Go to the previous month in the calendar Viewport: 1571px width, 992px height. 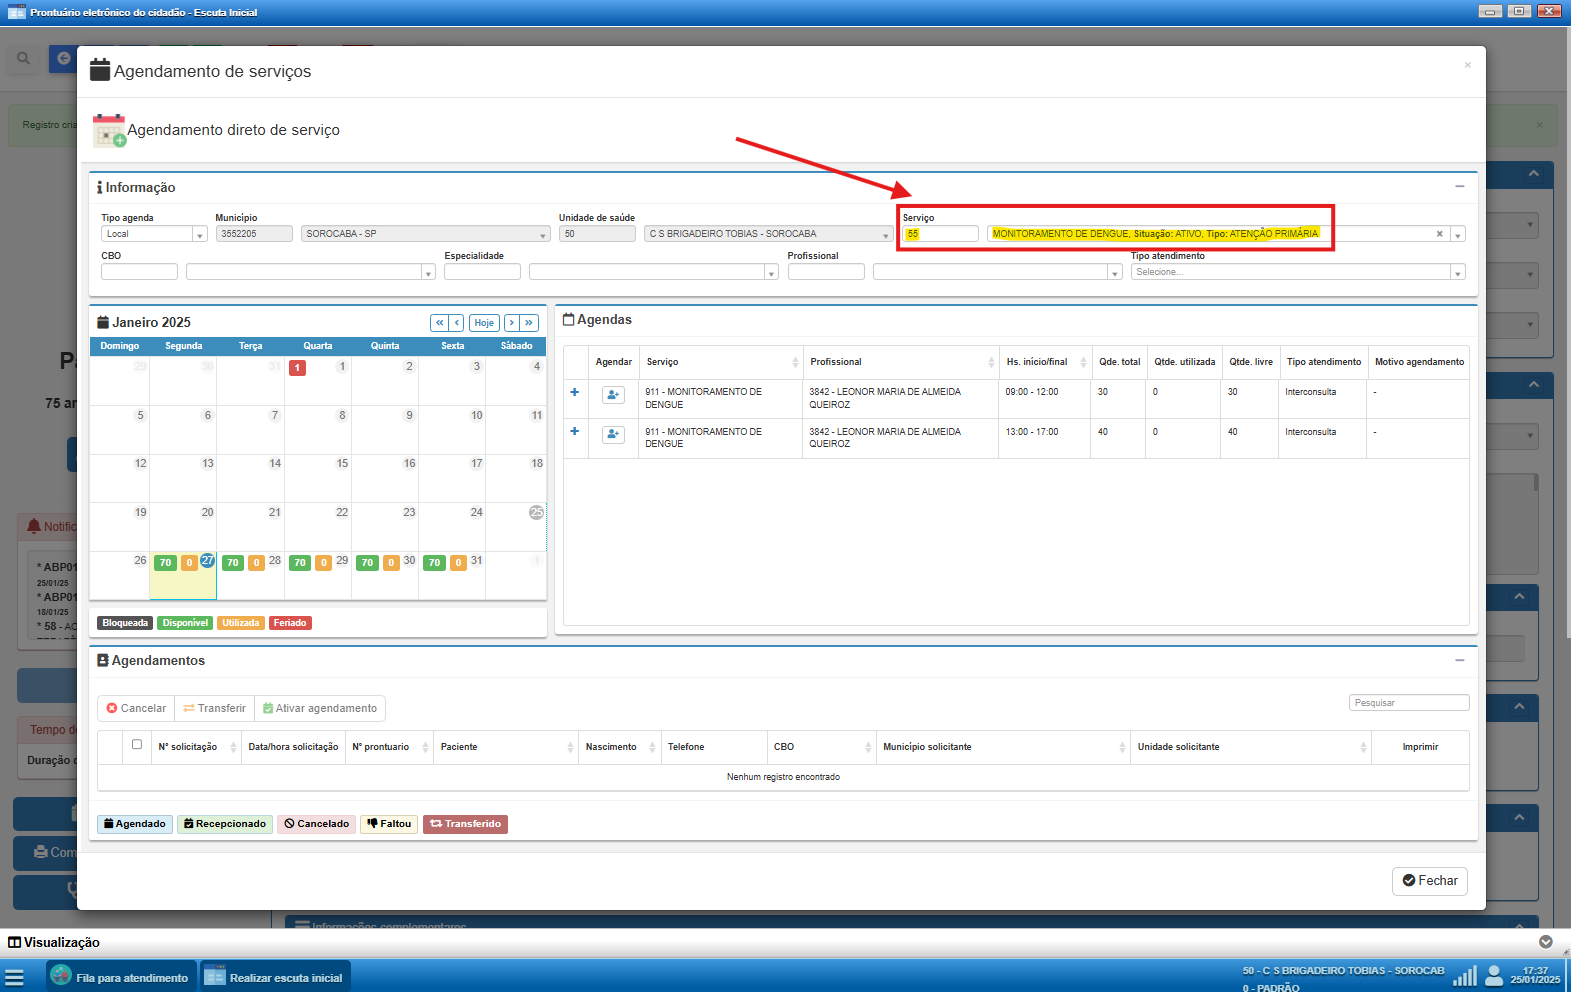[x=457, y=323]
